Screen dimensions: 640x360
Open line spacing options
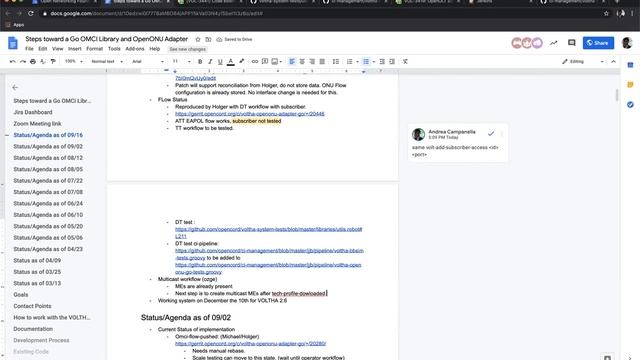point(336,62)
